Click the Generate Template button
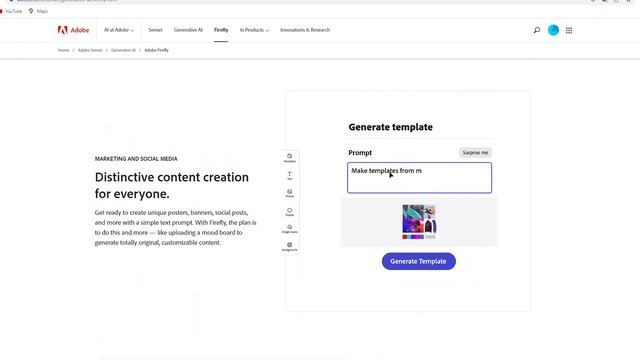 point(419,261)
